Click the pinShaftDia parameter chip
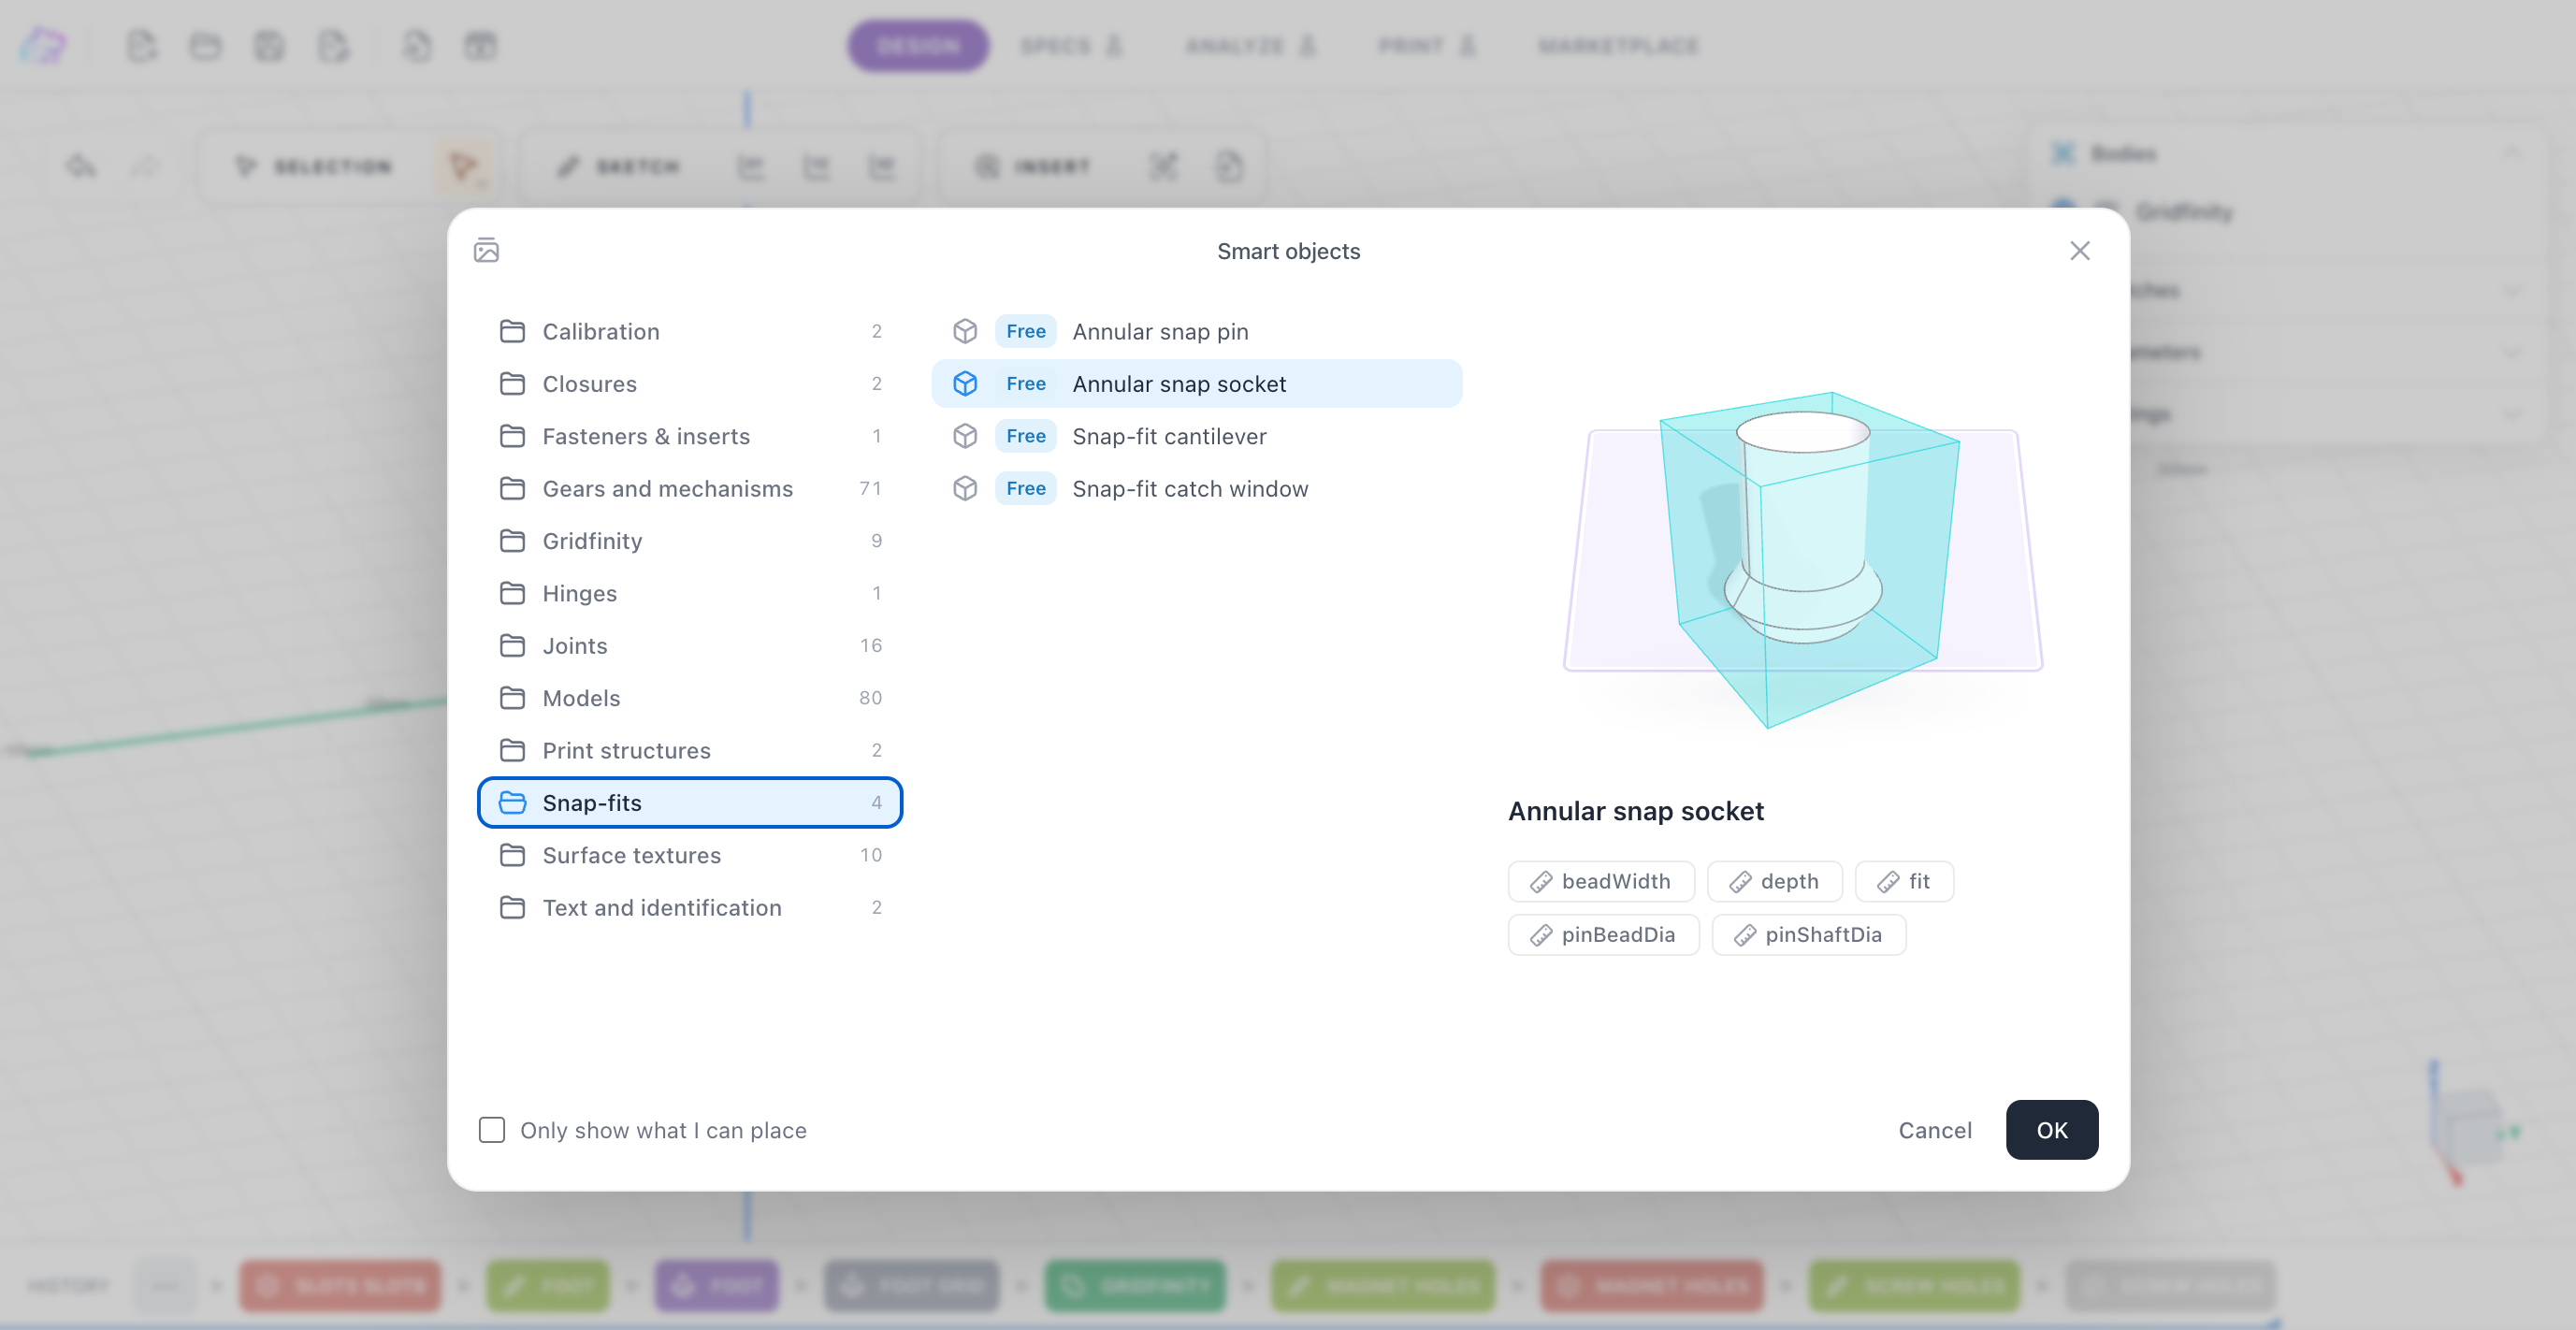The image size is (2576, 1330). pos(1808,935)
